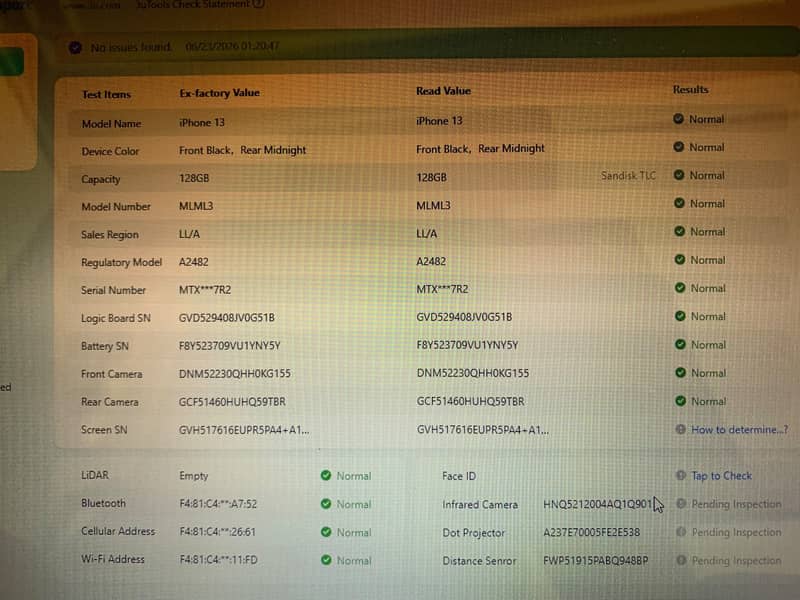Viewport: 800px width, 600px height.
Task: Click the Battery SN Normal status icon
Action: coord(680,344)
